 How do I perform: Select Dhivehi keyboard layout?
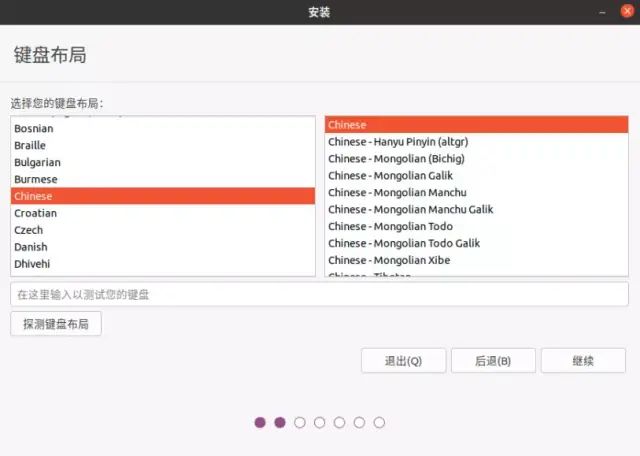[32, 264]
